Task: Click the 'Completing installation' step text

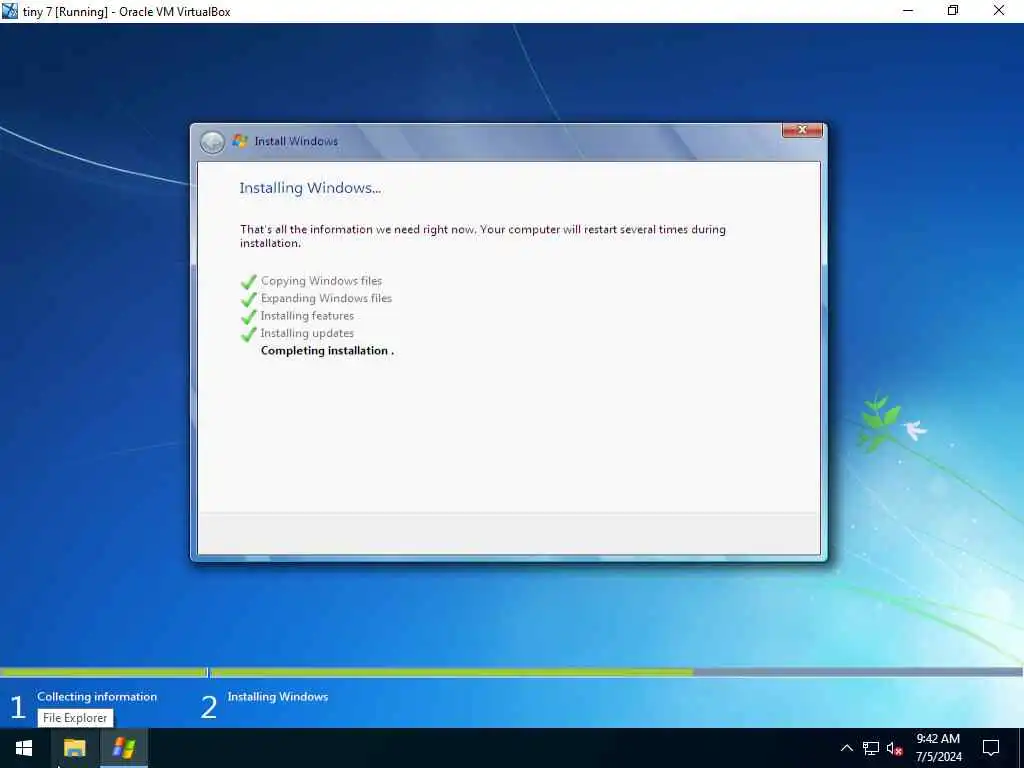Action: pos(327,351)
